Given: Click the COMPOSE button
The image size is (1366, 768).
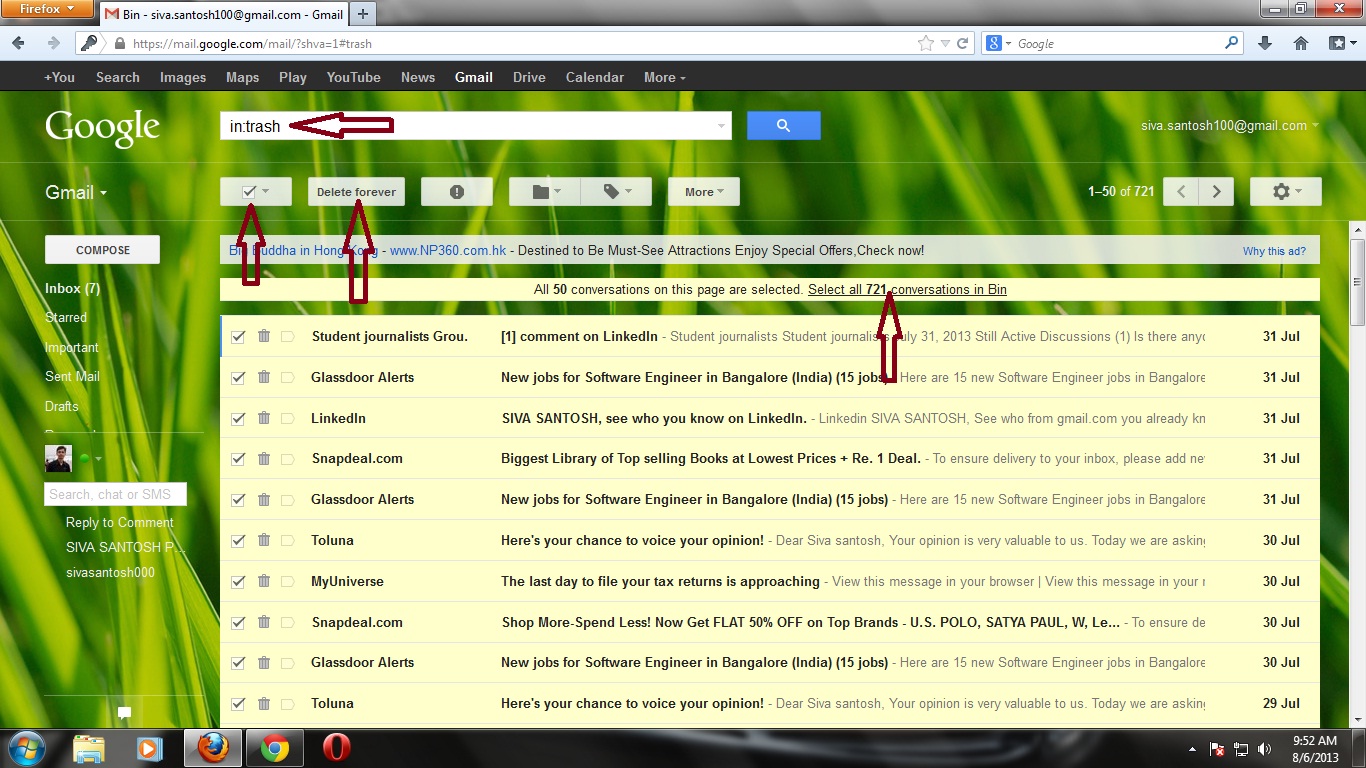Looking at the screenshot, I should (102, 250).
